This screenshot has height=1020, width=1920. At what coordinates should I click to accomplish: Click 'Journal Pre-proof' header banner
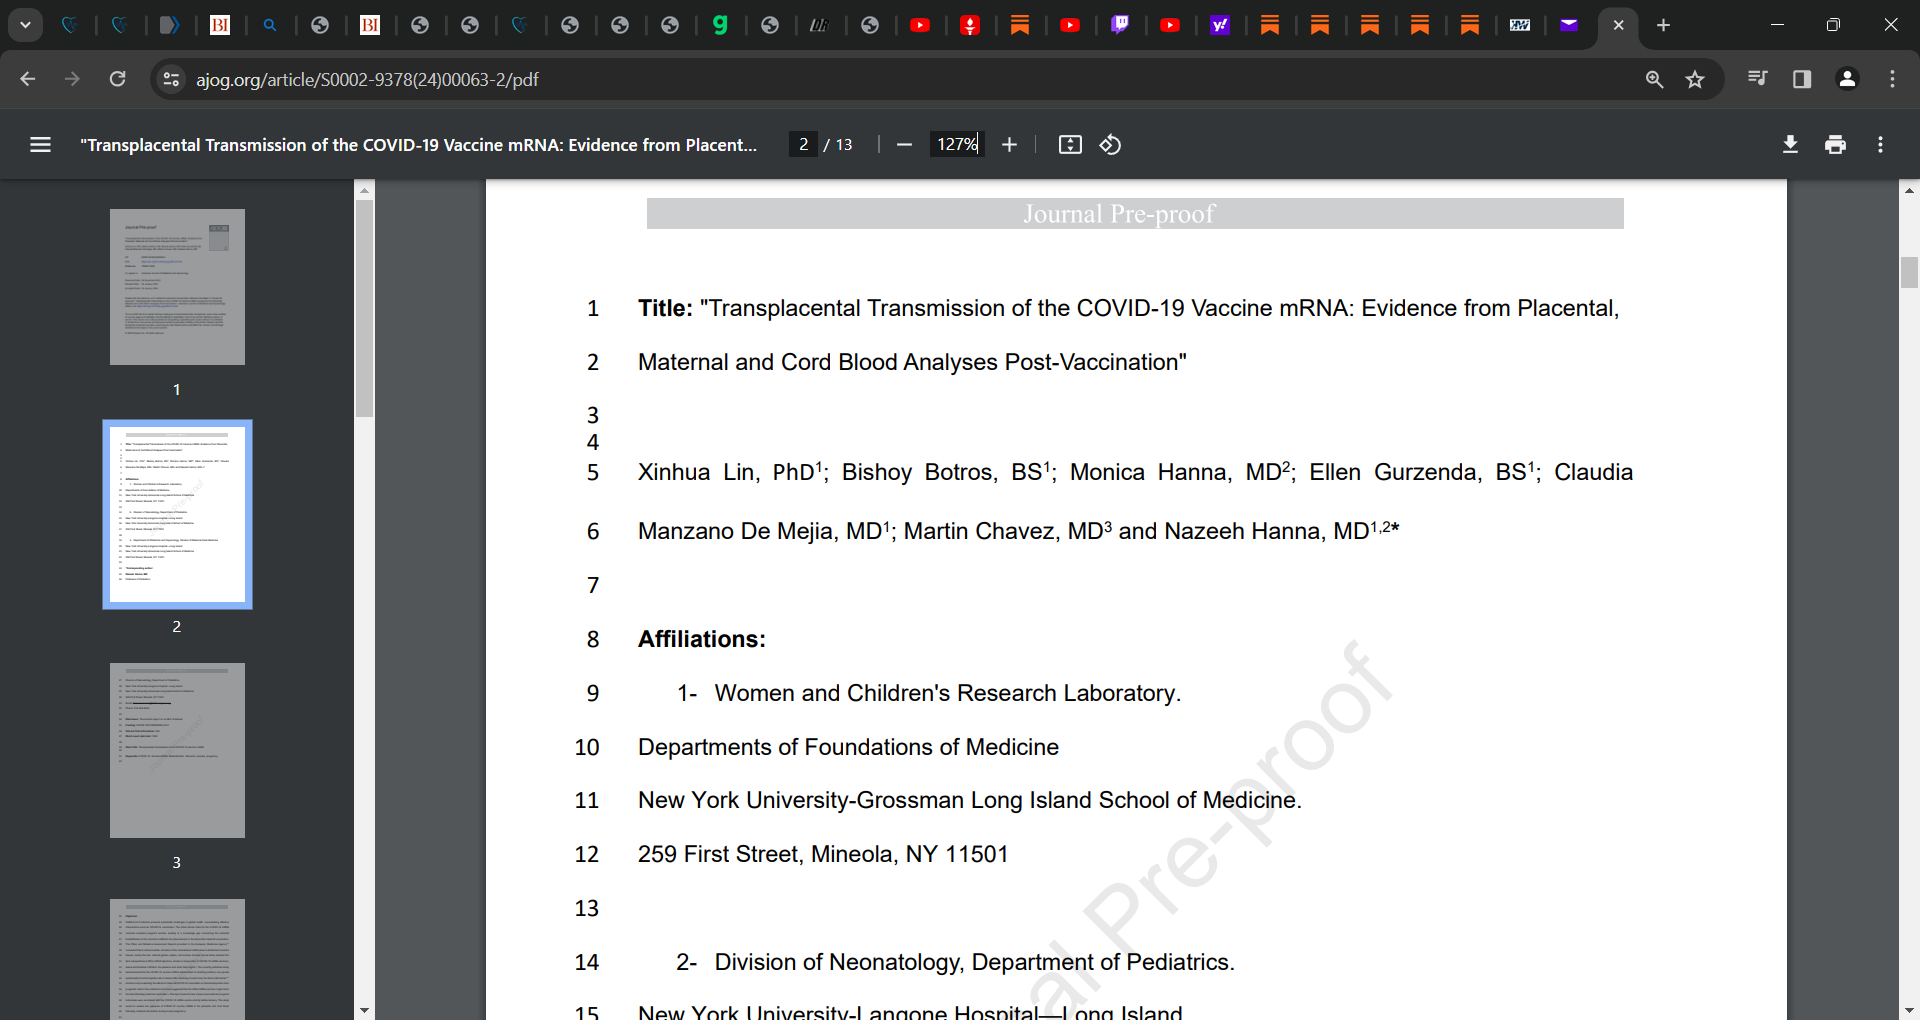click(1135, 213)
